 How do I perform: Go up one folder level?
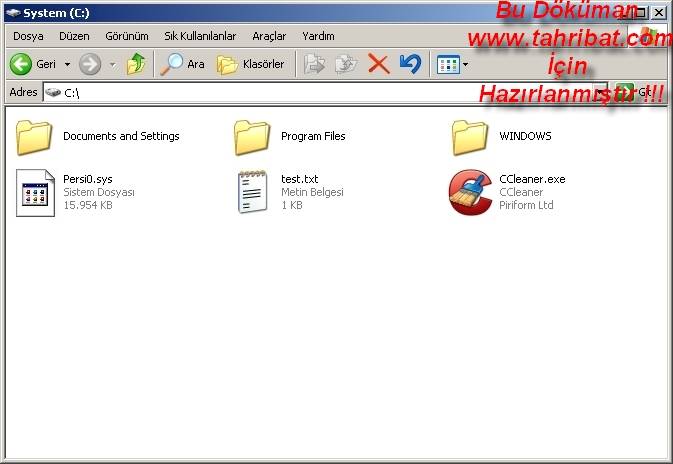[x=136, y=64]
